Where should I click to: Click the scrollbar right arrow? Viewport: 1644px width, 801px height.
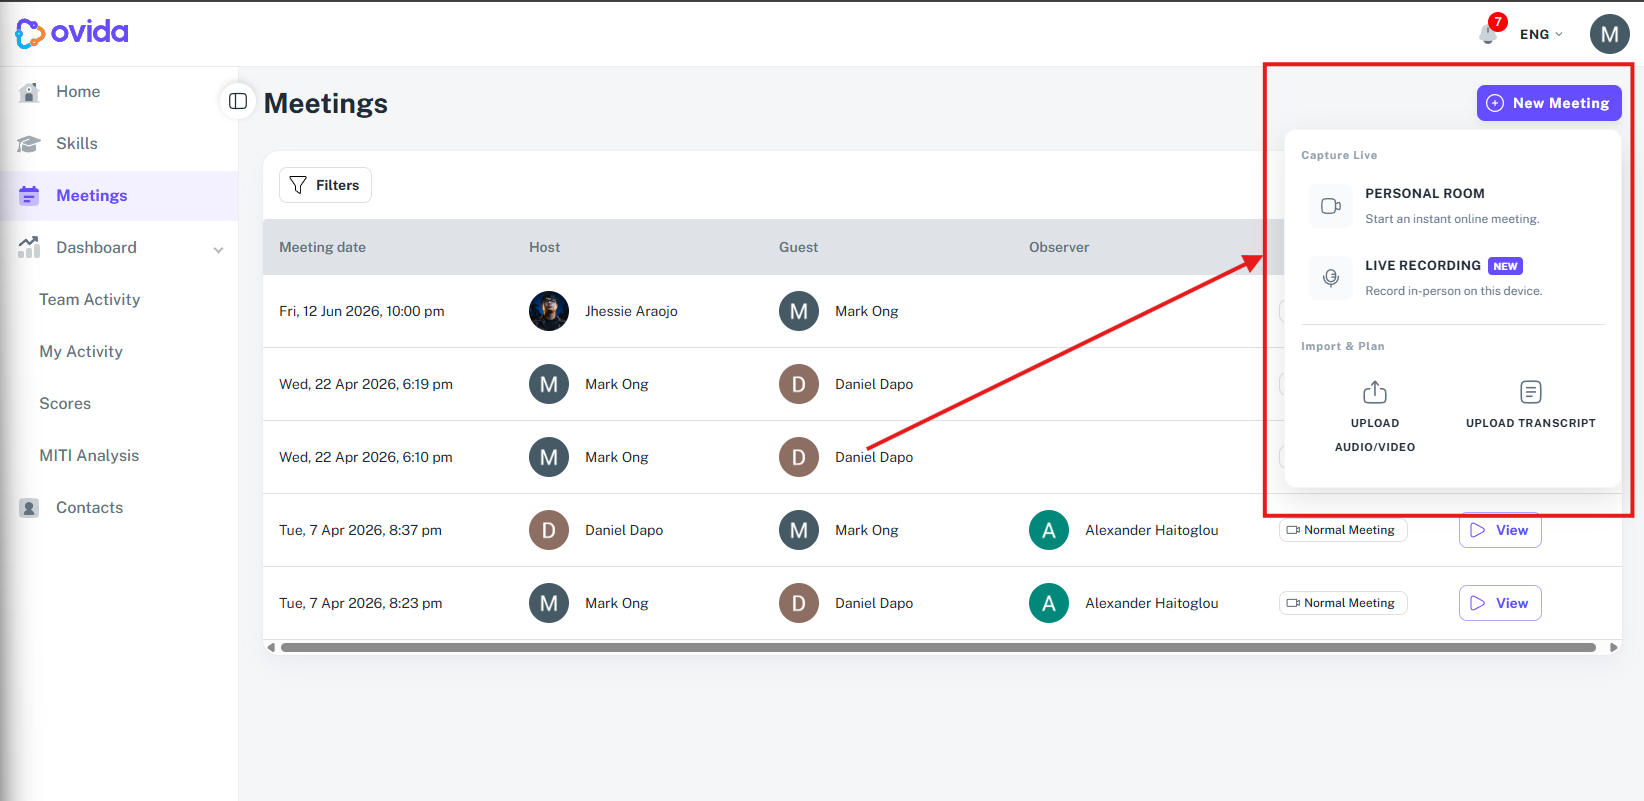[x=1613, y=647]
